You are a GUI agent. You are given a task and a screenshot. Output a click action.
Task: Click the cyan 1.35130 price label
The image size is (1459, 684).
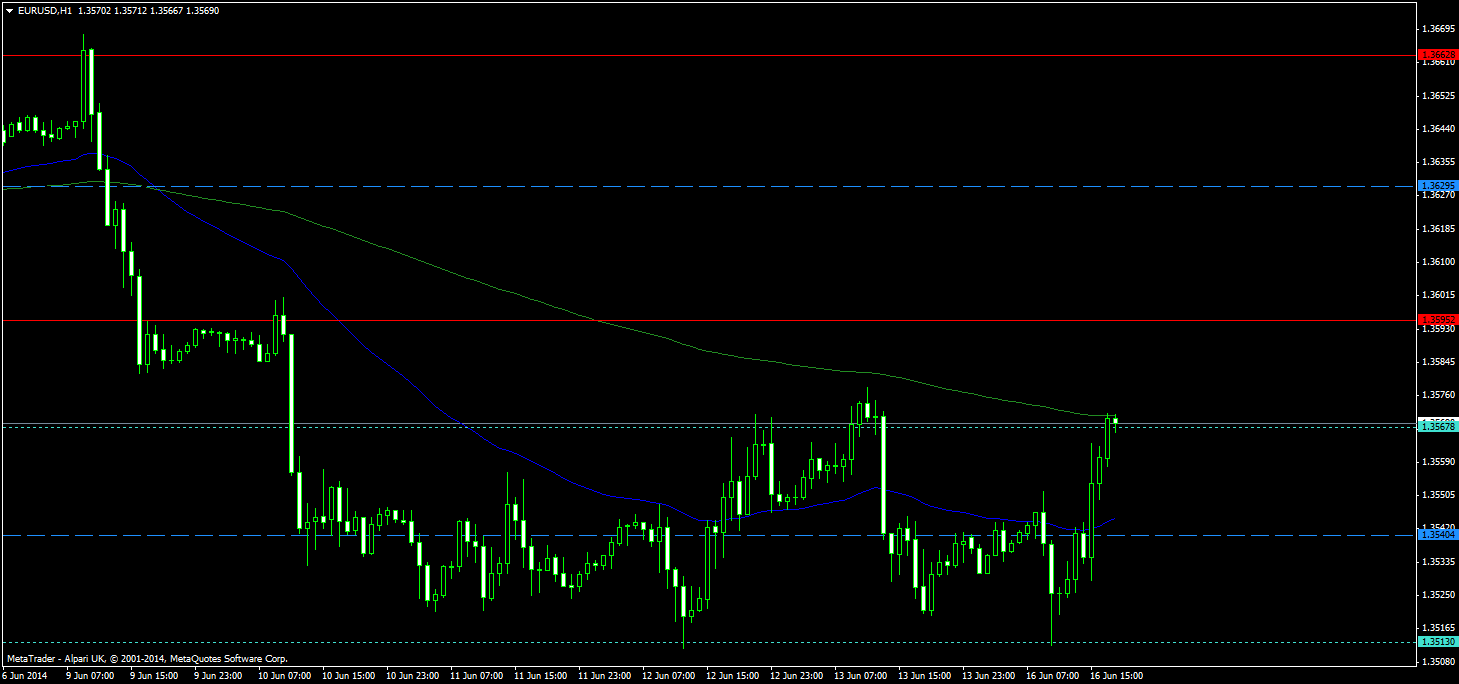pos(1439,642)
